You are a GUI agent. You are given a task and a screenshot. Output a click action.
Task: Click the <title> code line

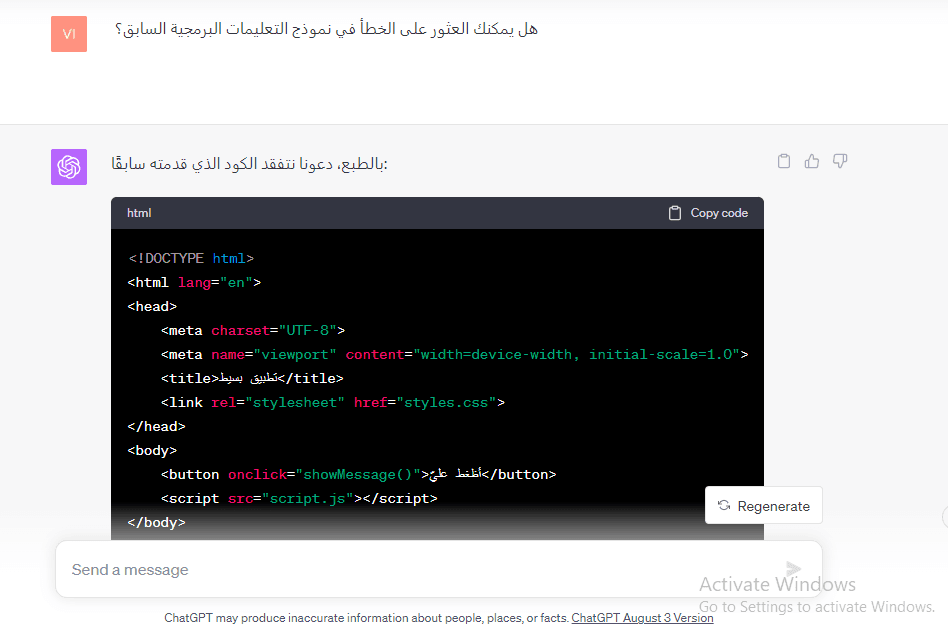pos(252,379)
